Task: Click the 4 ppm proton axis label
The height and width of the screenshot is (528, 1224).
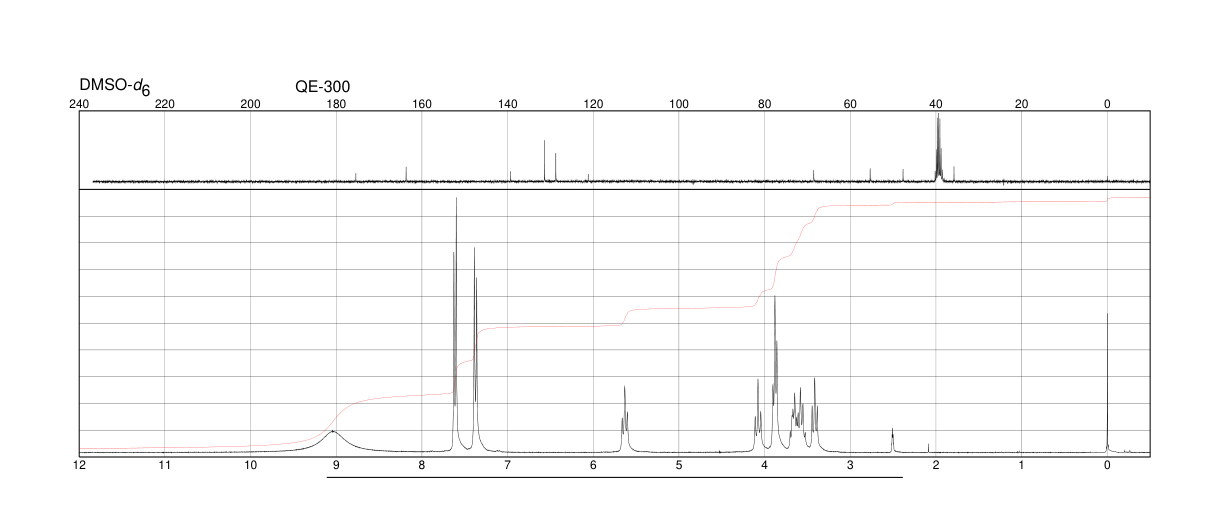Action: [764, 466]
